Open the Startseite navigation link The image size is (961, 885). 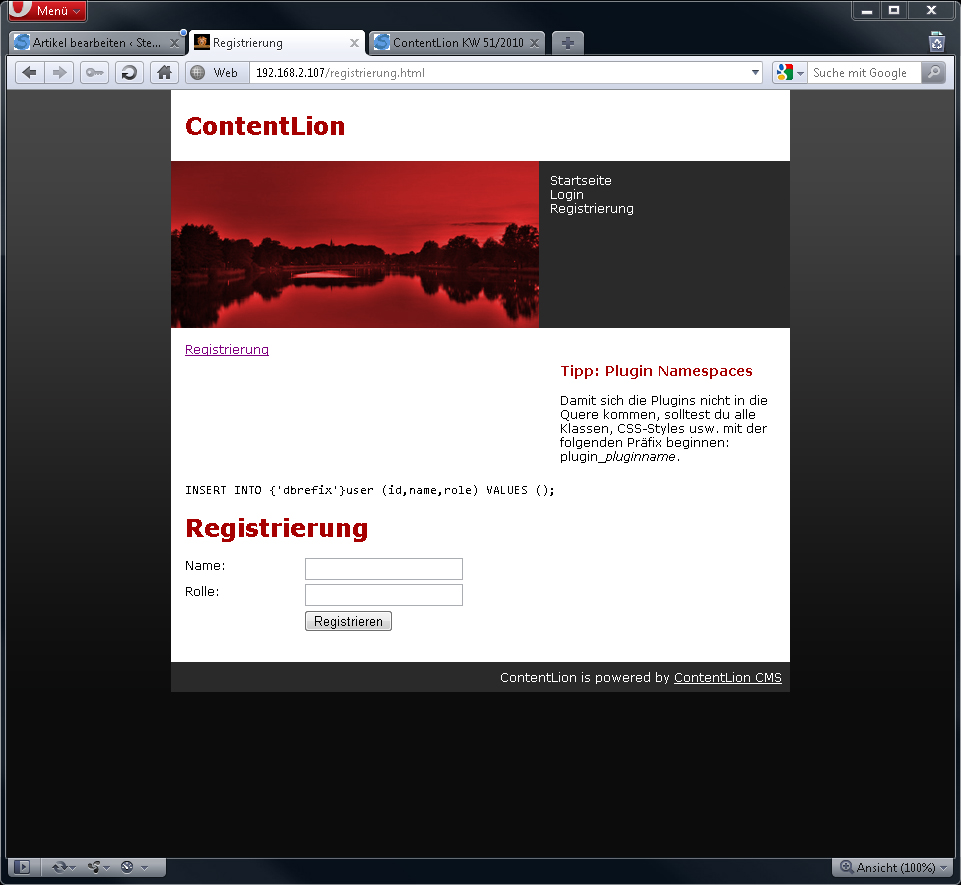click(x=580, y=181)
